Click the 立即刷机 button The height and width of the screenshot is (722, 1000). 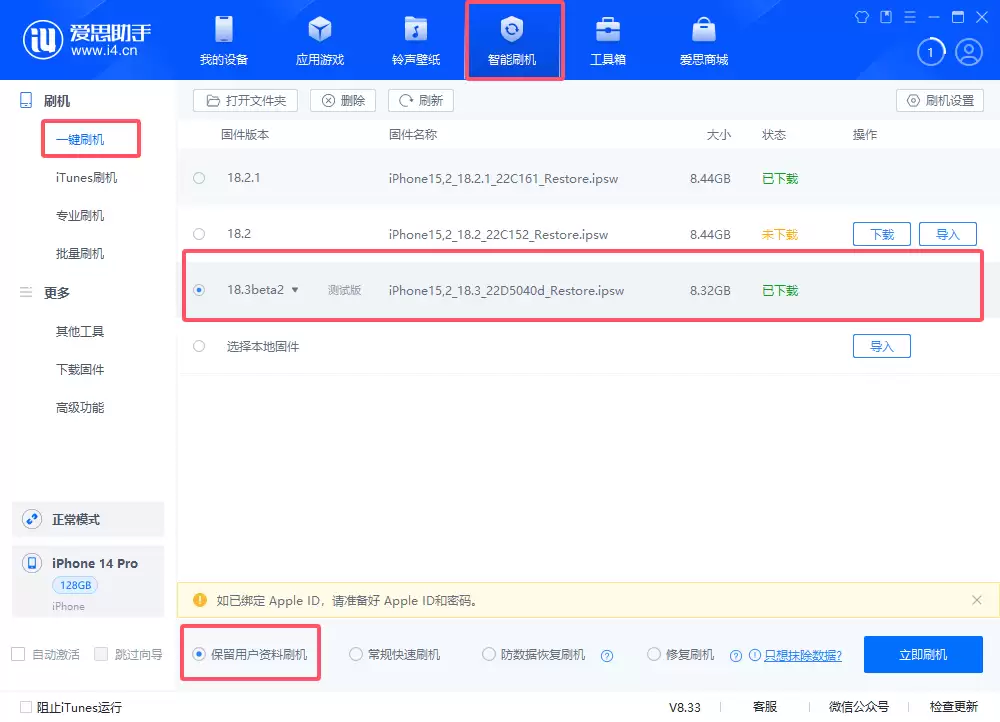click(922, 654)
